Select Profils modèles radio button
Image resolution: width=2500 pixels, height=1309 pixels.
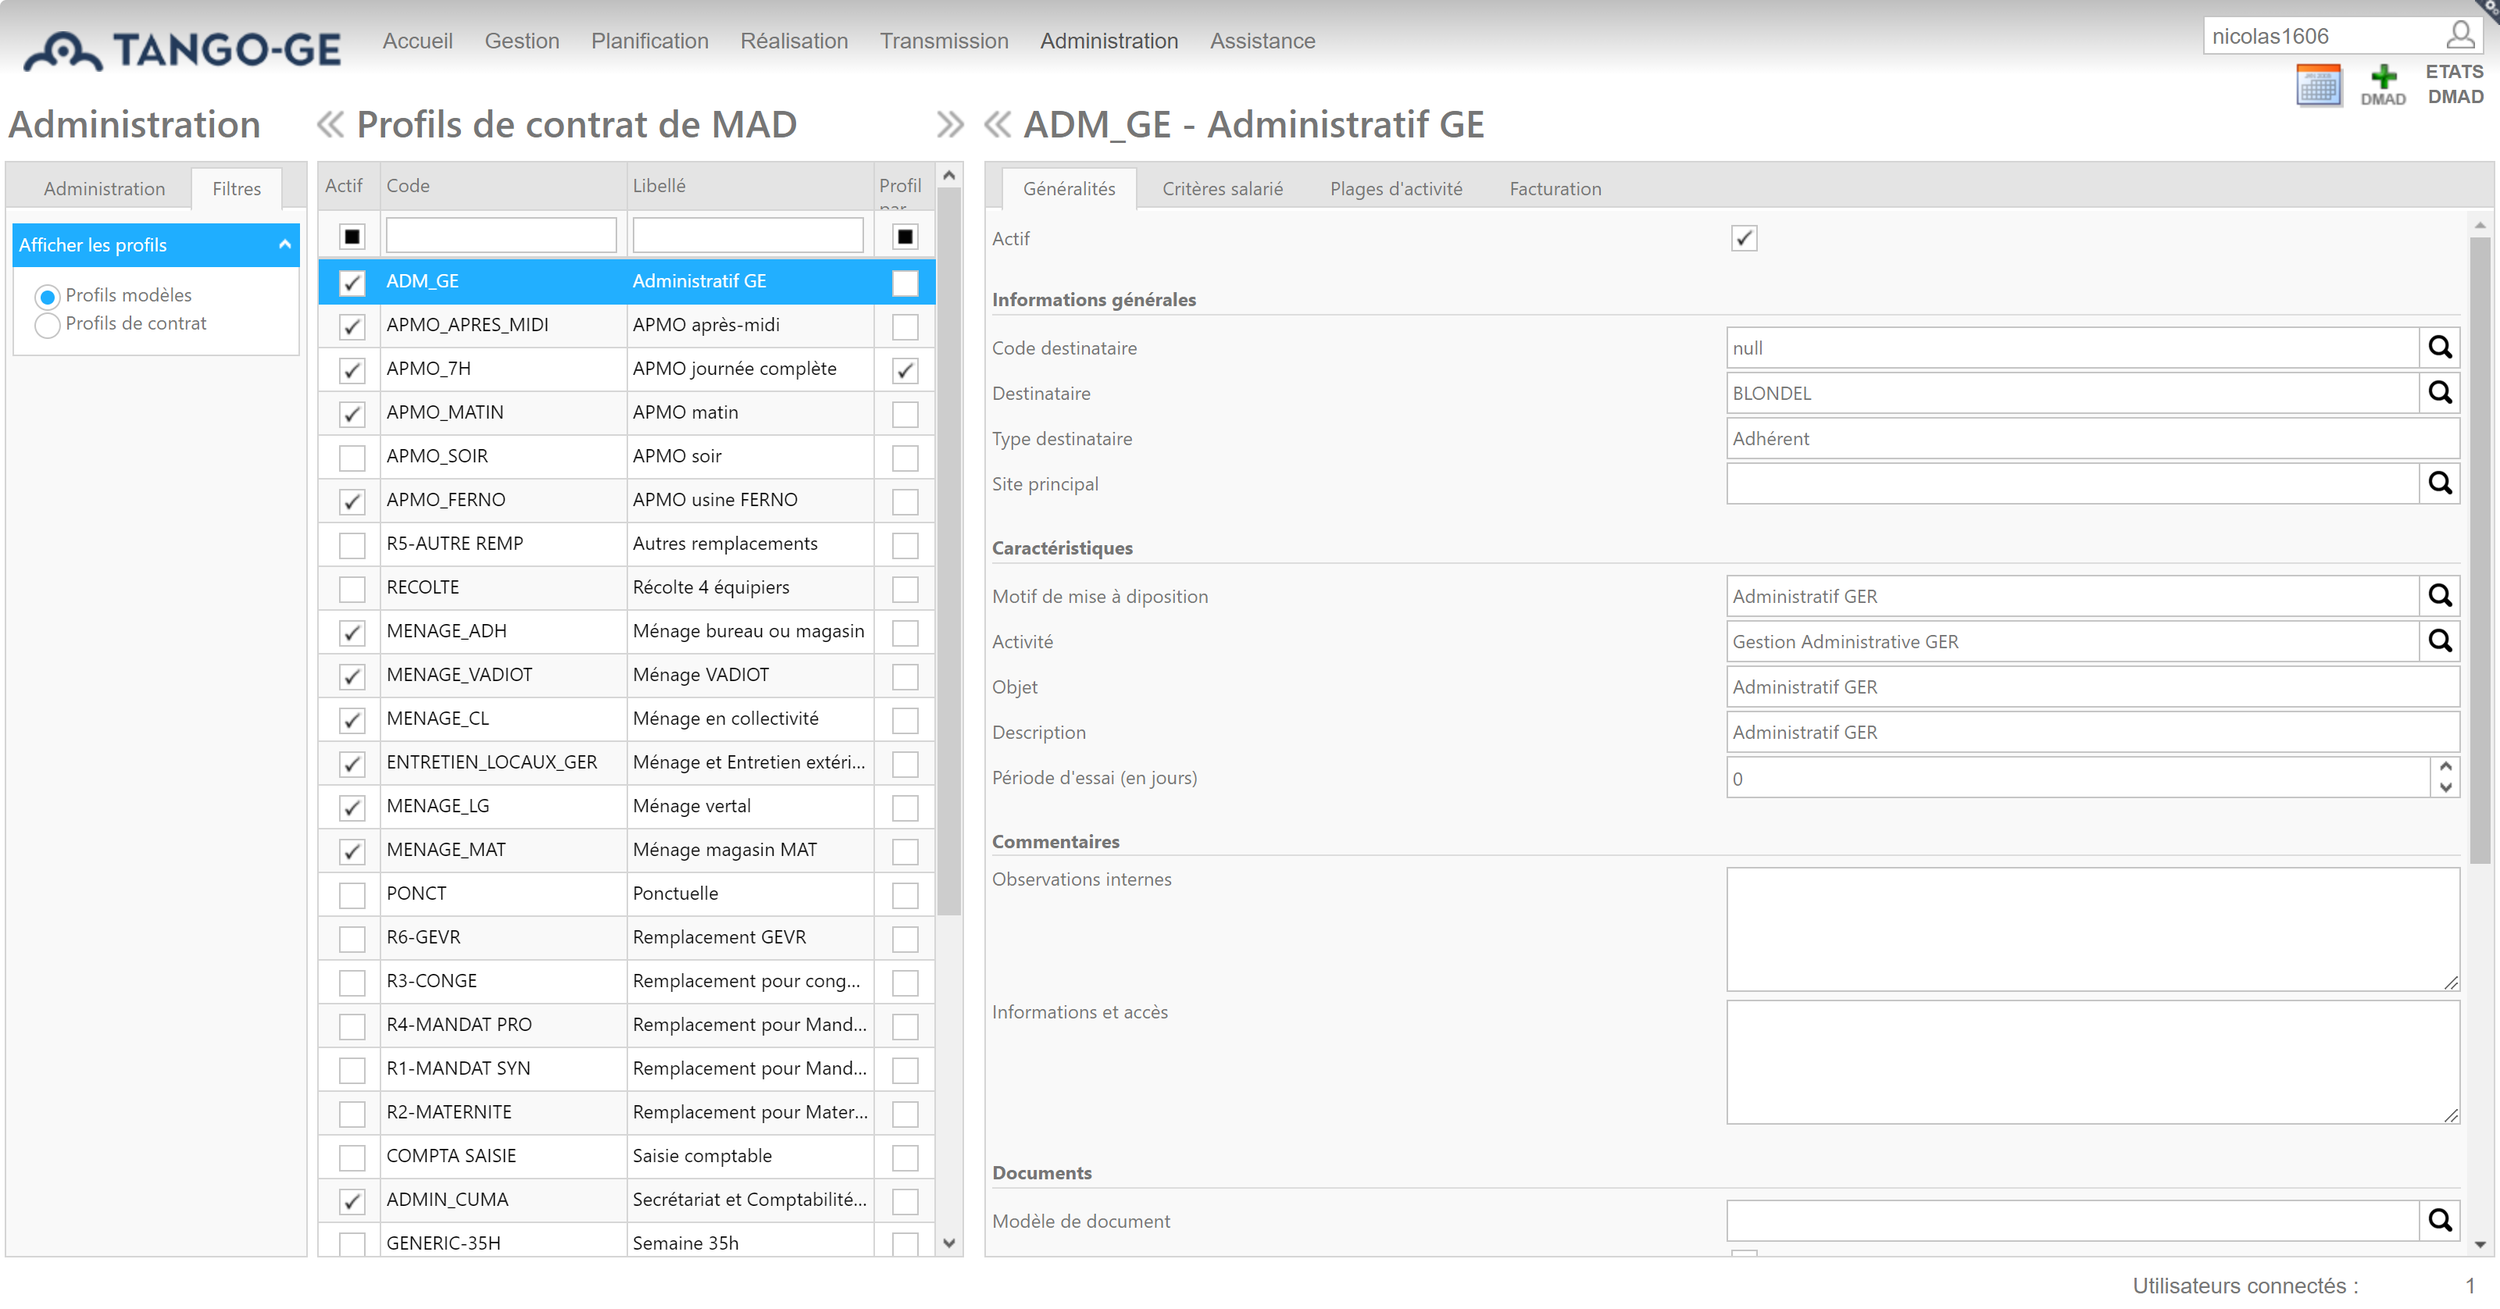coord(47,297)
